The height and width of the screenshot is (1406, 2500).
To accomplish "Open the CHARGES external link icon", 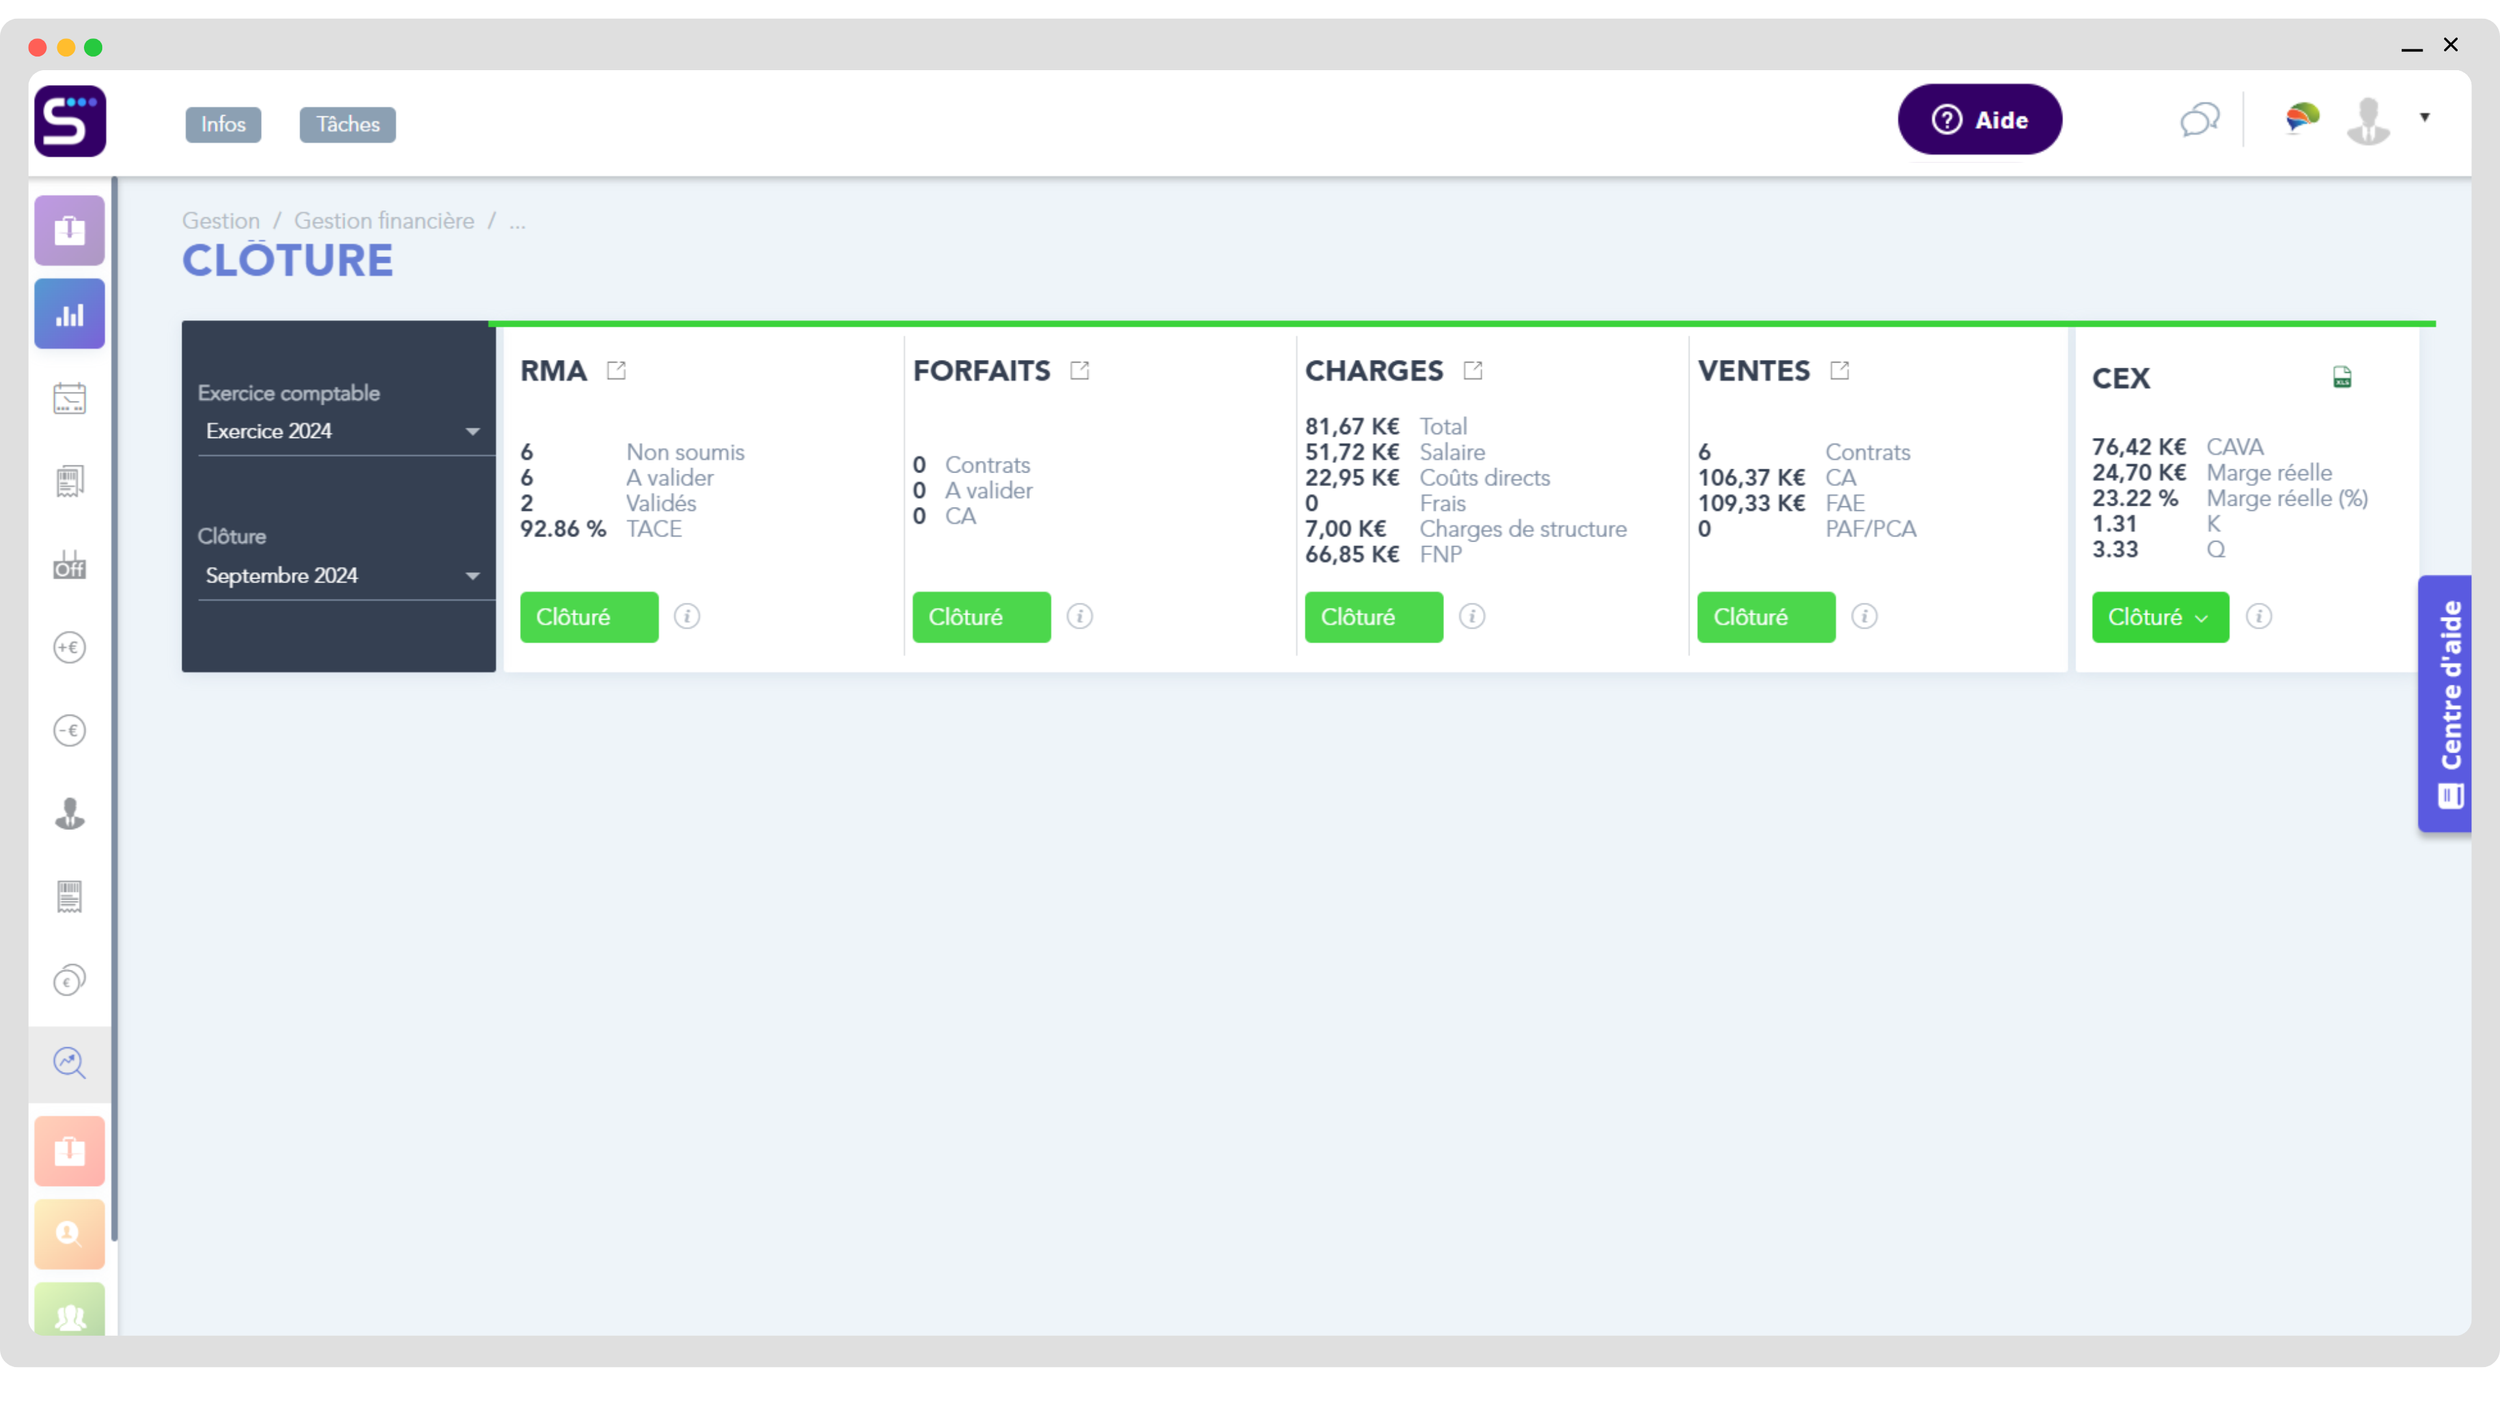I will 1472,371.
